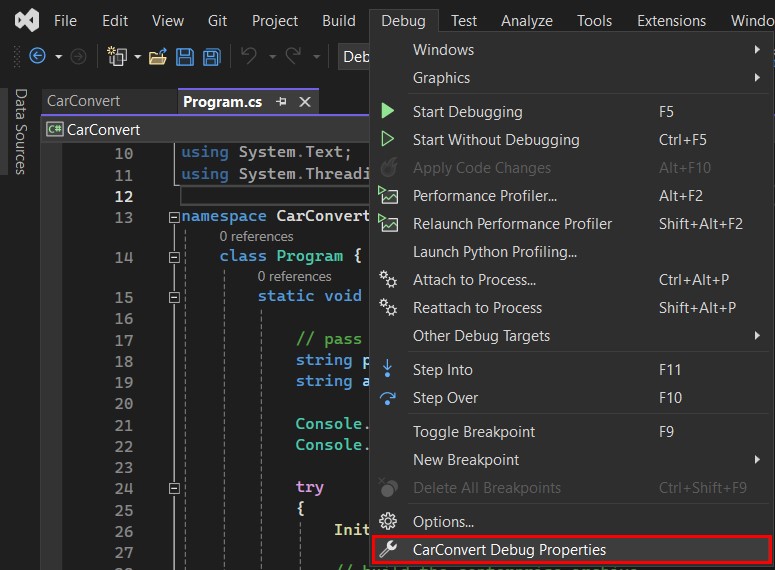This screenshot has height=570, width=775.
Task: Click the Visual Studio logo icon
Action: pyautogui.click(x=27, y=20)
